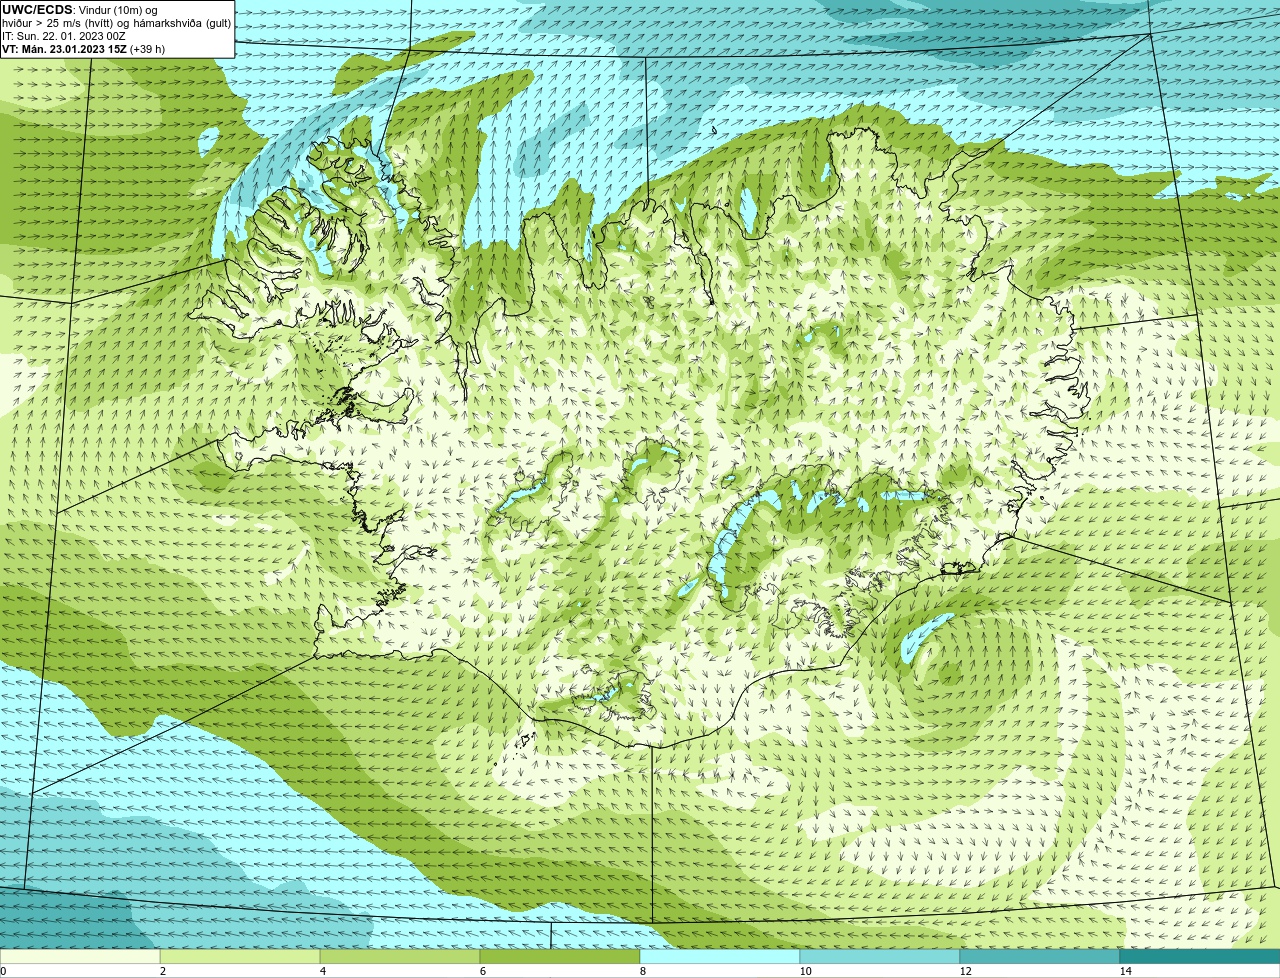
Task: Click the 12–14 m/s medium teal legend swatch
Action: (1040, 956)
